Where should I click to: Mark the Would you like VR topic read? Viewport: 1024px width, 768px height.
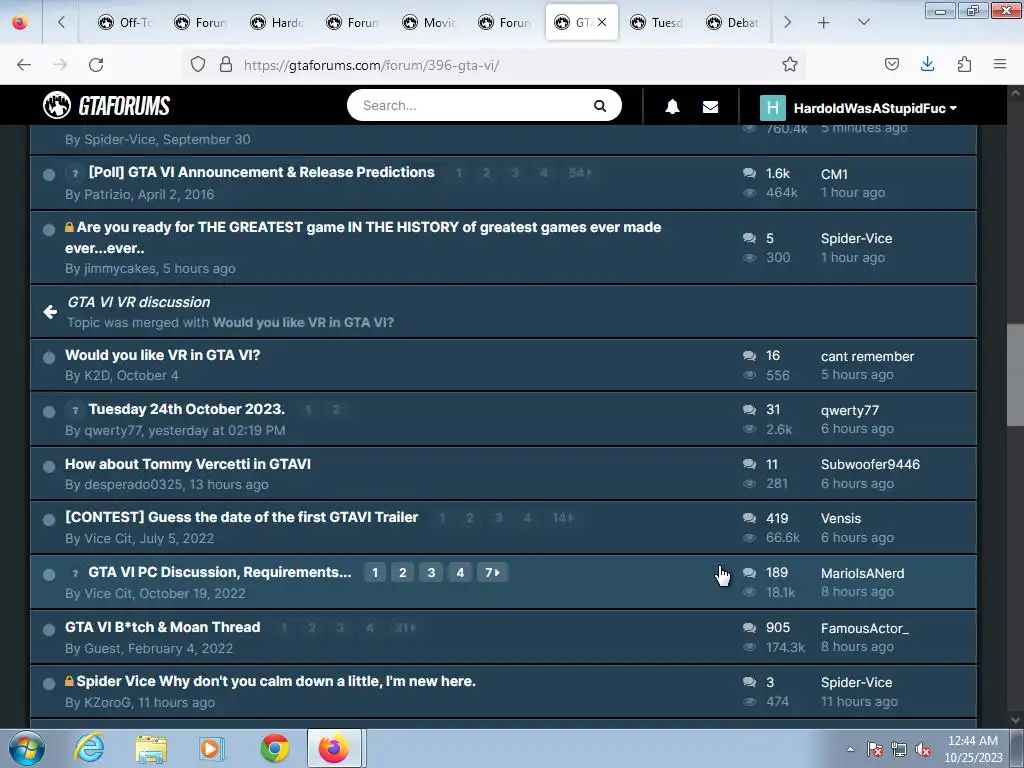pyautogui.click(x=49, y=357)
